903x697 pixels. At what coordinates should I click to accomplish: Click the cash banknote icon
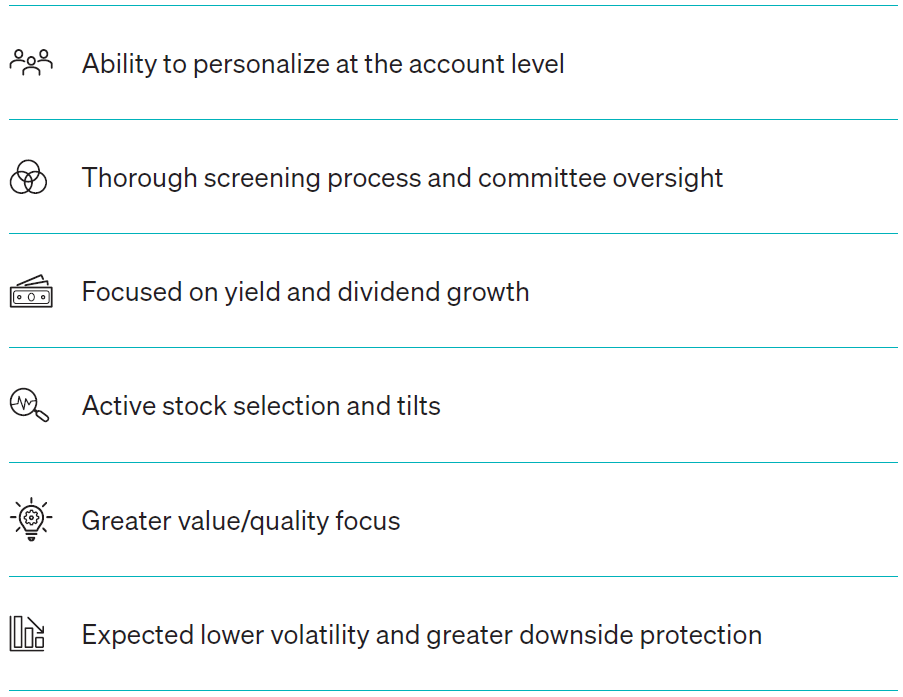(31, 291)
